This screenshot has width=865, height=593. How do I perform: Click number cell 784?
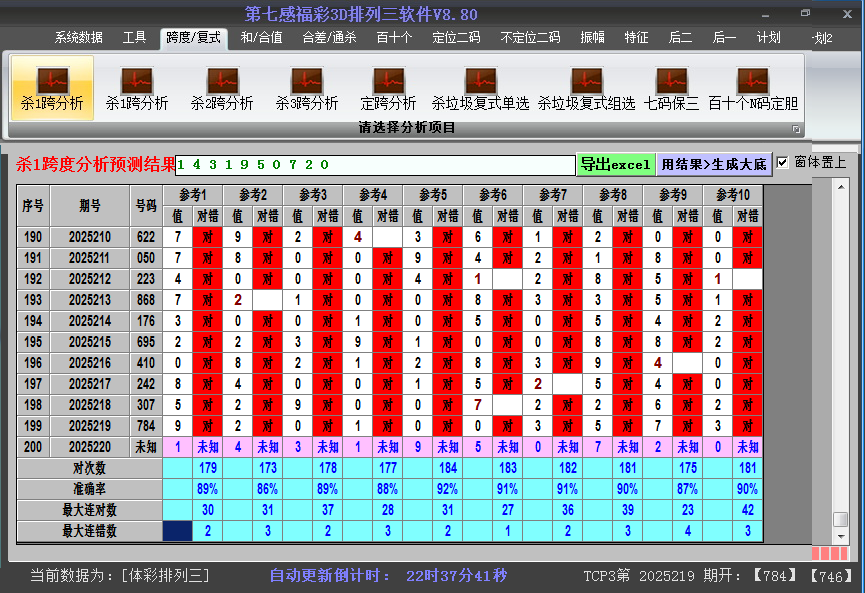[x=146, y=426]
